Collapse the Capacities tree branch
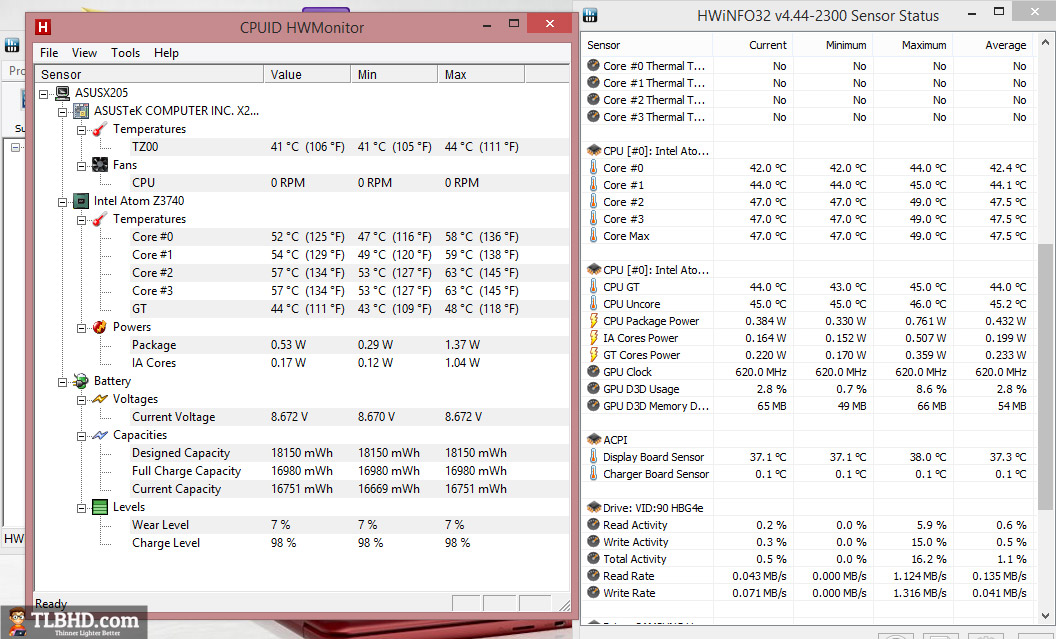This screenshot has width=1056, height=639. [x=81, y=436]
